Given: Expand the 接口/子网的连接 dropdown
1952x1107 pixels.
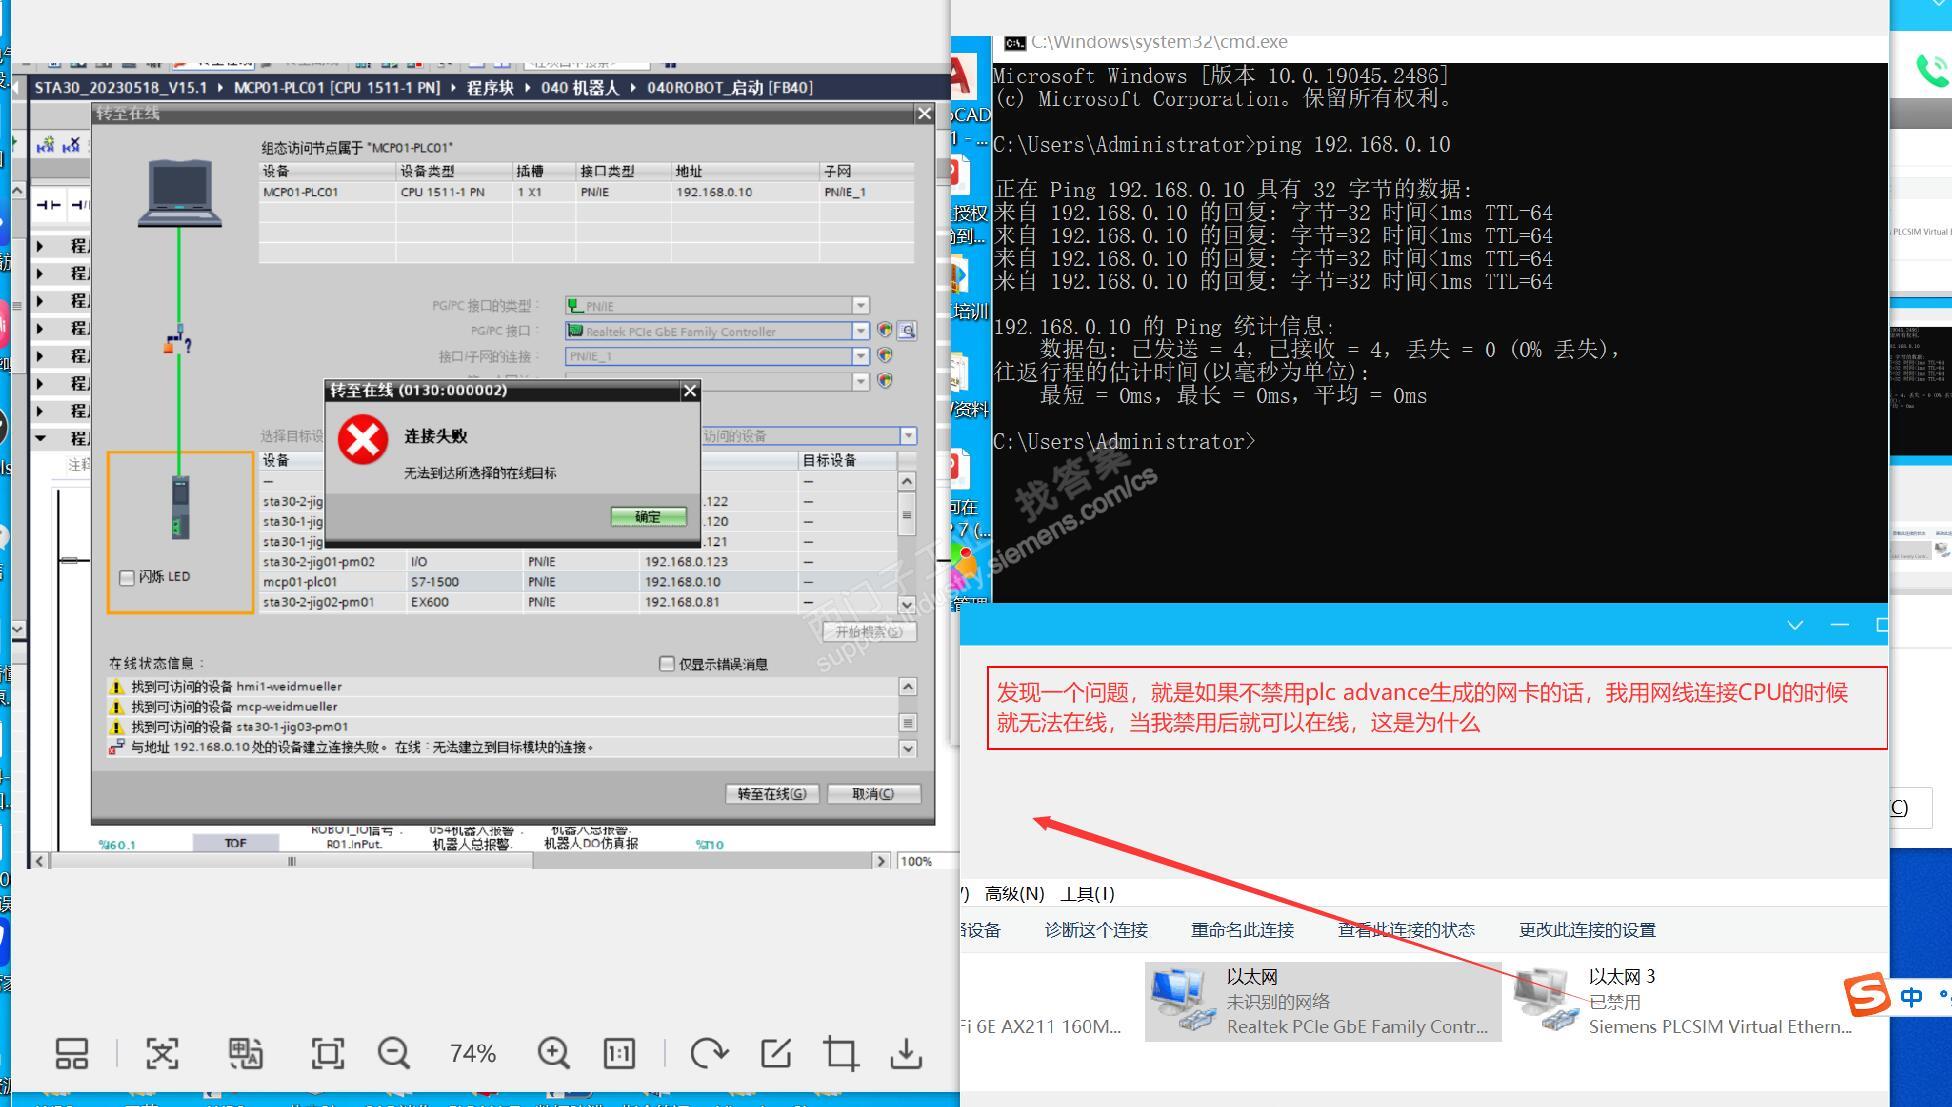Looking at the screenshot, I should pyautogui.click(x=860, y=356).
